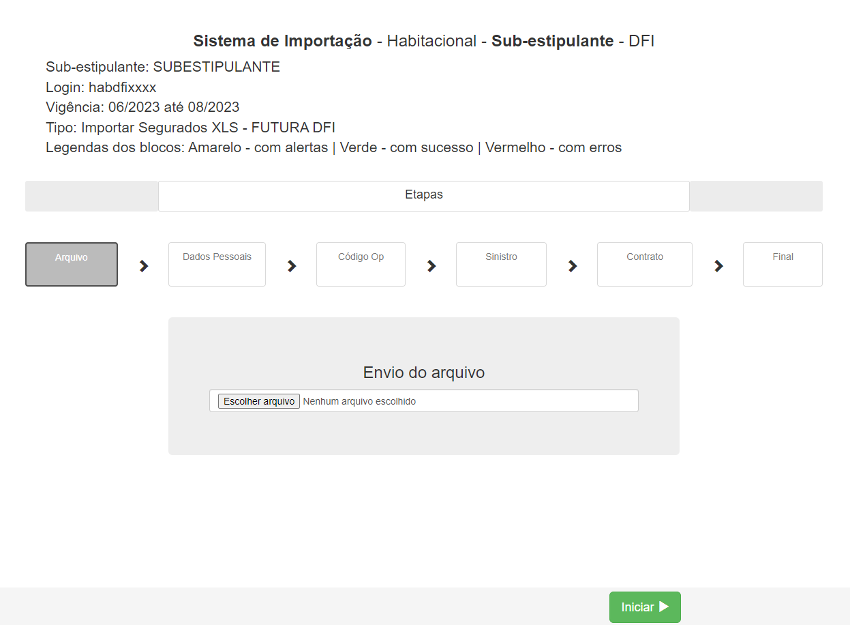Viewport: 850px width, 625px height.
Task: Click the Arquivo step block
Action: click(x=71, y=264)
